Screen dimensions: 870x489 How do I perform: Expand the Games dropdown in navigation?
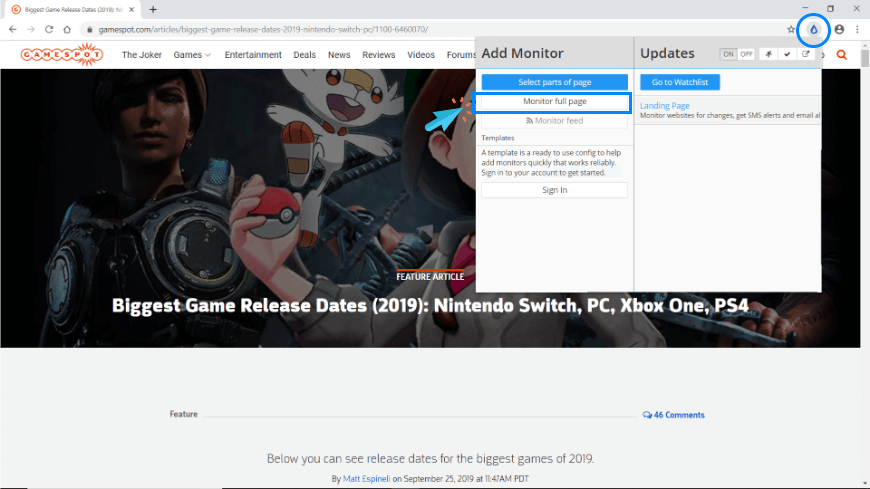pyautogui.click(x=192, y=55)
